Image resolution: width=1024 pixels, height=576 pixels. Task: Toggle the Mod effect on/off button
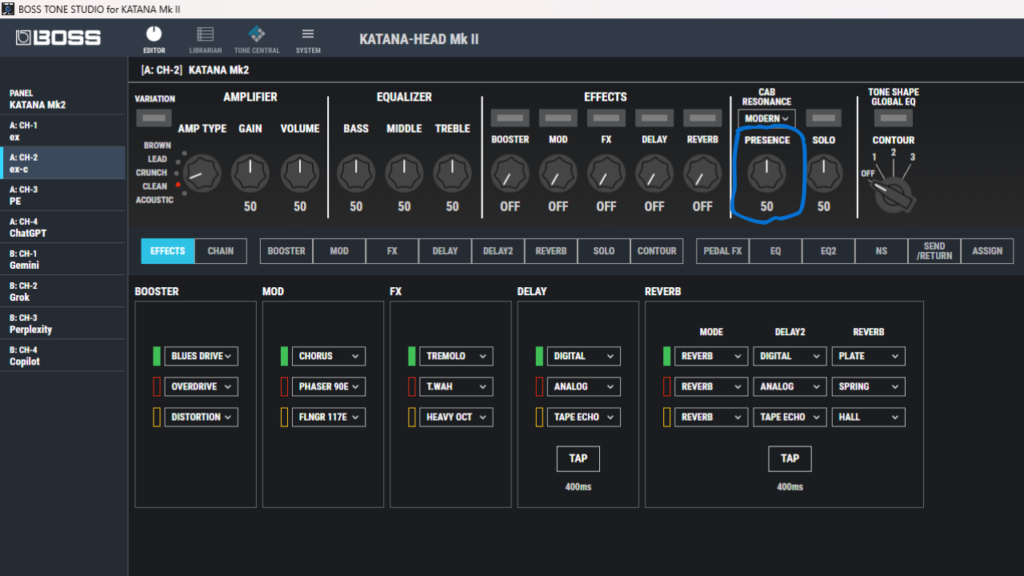558,118
